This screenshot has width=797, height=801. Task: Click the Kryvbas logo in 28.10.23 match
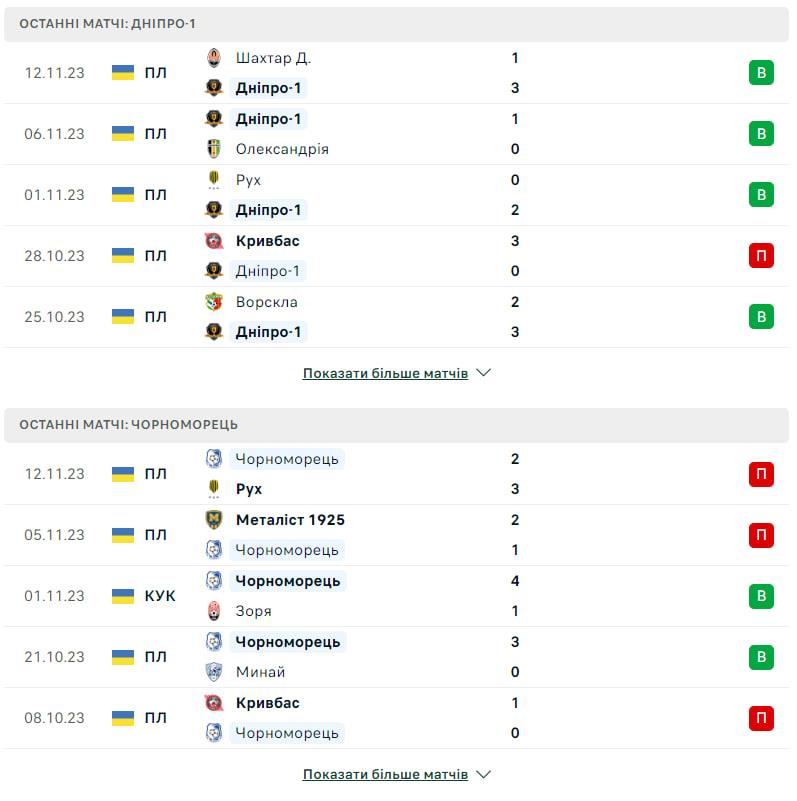(x=214, y=241)
